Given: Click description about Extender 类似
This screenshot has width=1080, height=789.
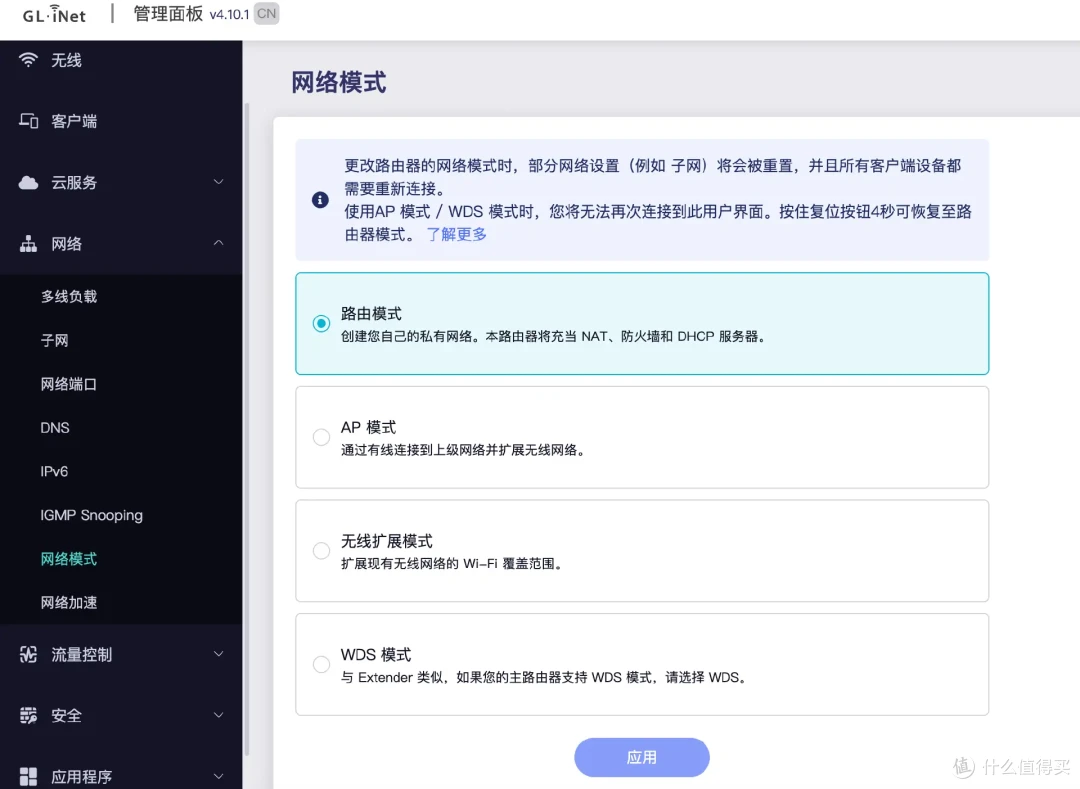Looking at the screenshot, I should [x=544, y=677].
